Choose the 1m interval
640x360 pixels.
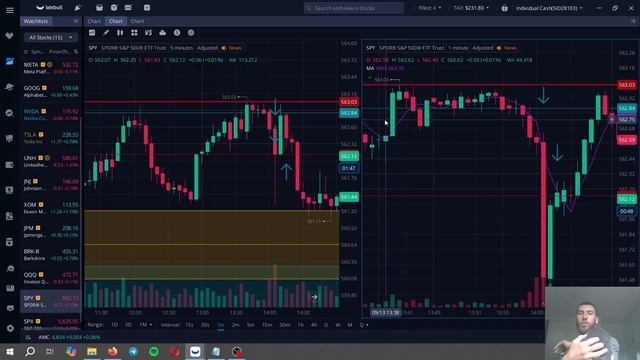(220, 325)
